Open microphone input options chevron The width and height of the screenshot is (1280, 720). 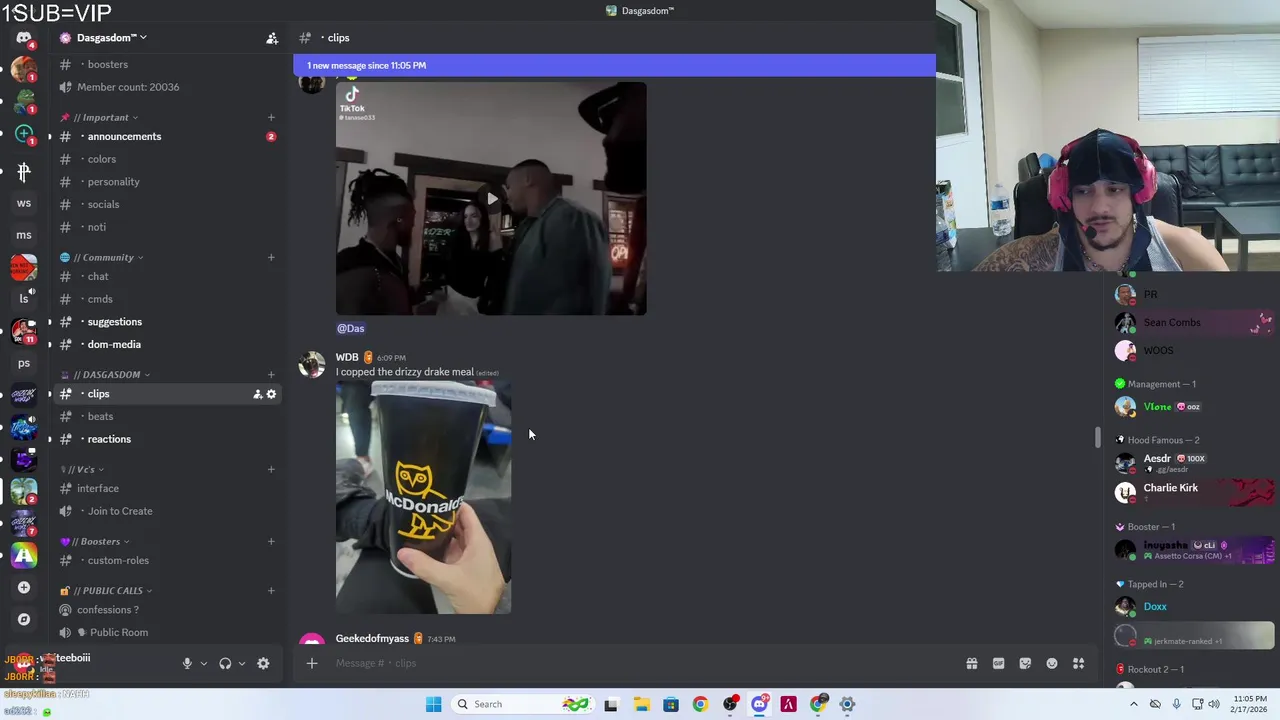point(203,663)
